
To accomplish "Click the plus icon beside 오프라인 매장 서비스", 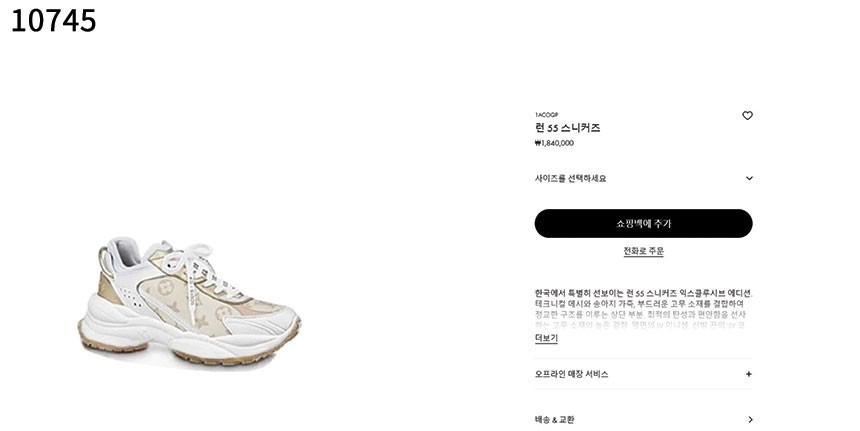I will point(749,374).
